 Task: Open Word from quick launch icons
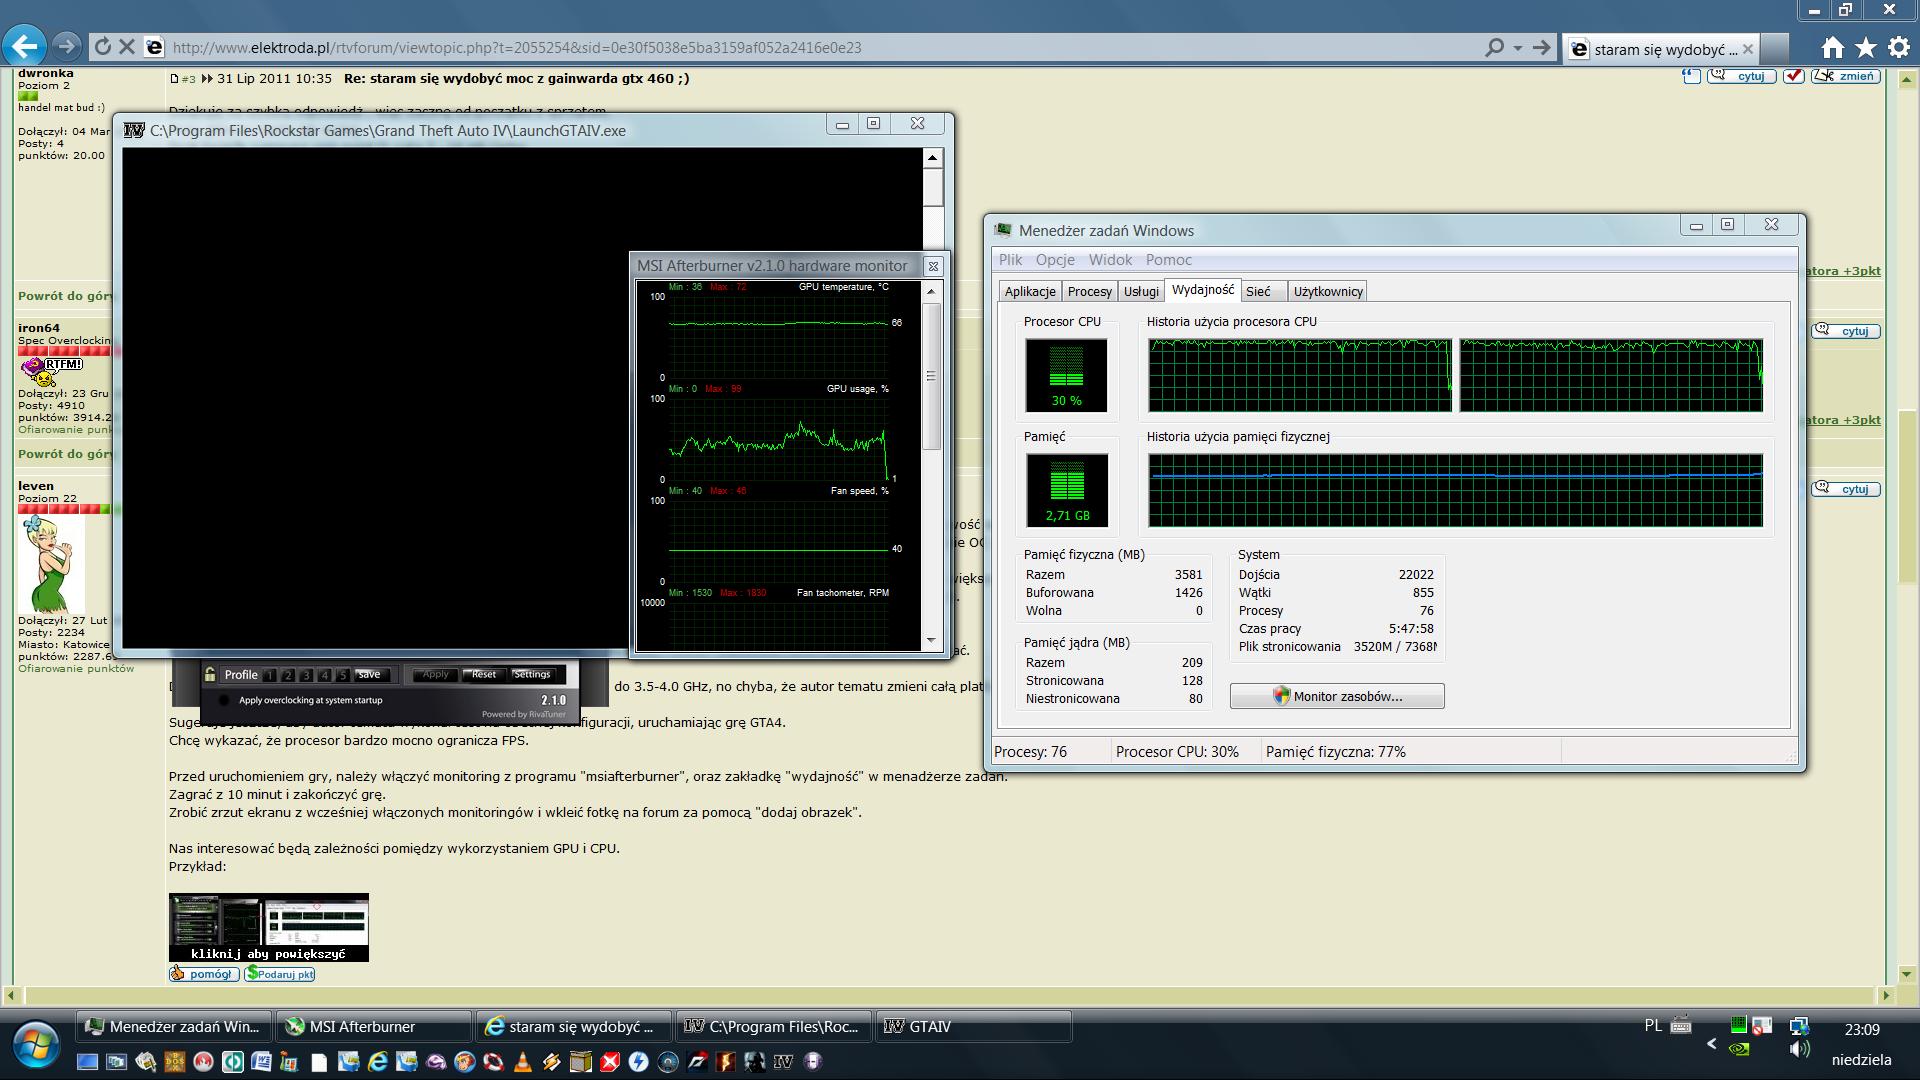pos(261,1062)
